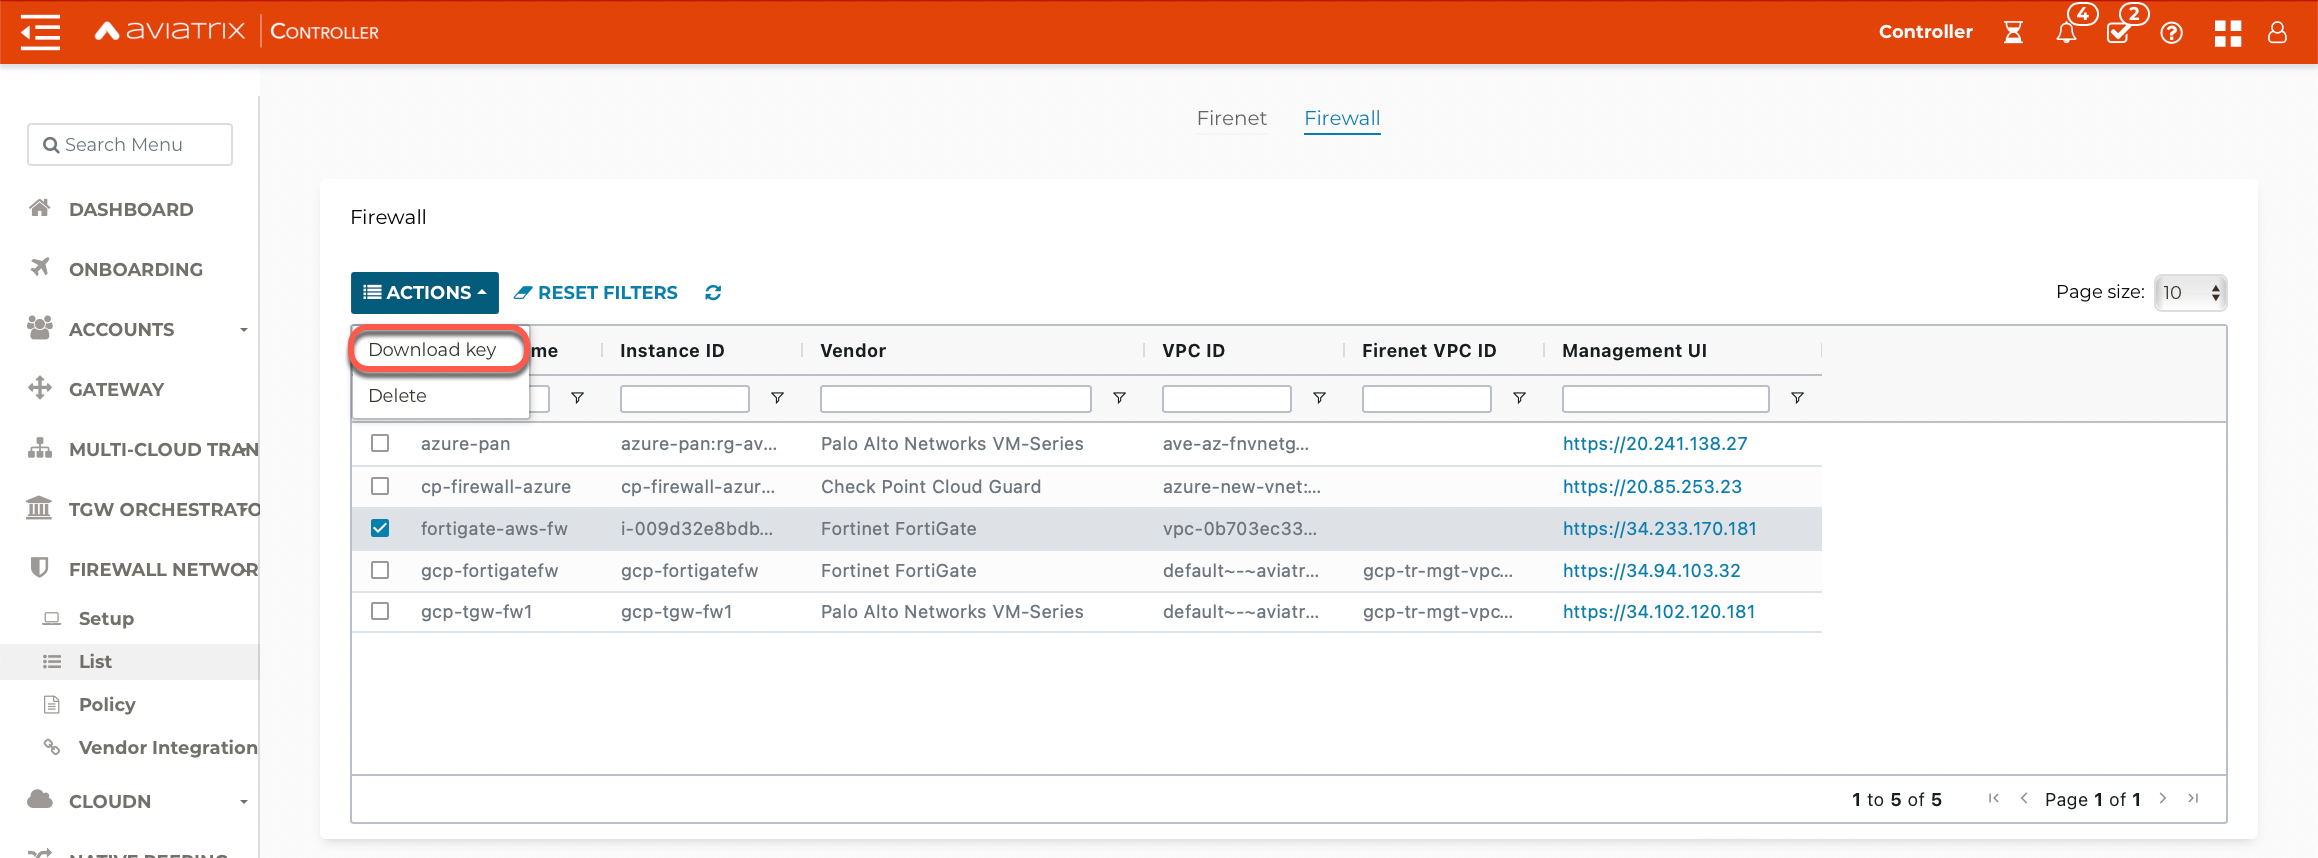The image size is (2318, 858).
Task: Click the TGW Orchestrator building icon
Action: coord(39,508)
